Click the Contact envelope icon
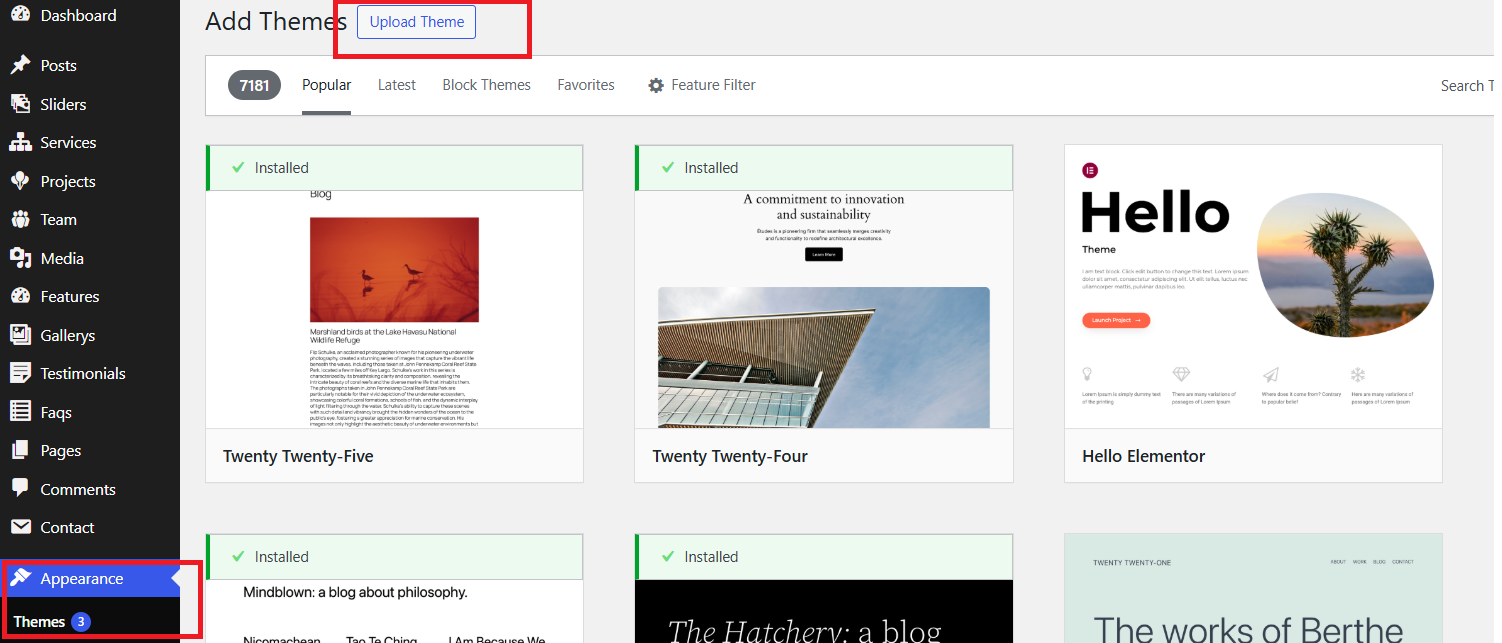 (20, 527)
